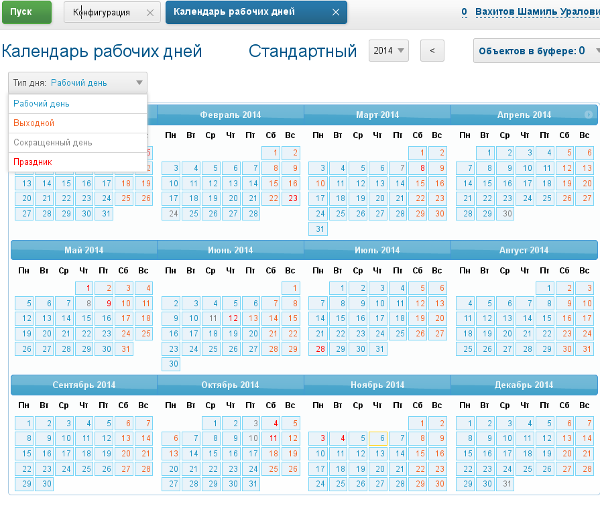
Task: Click December 31, 2014 day cell
Action: point(506,483)
